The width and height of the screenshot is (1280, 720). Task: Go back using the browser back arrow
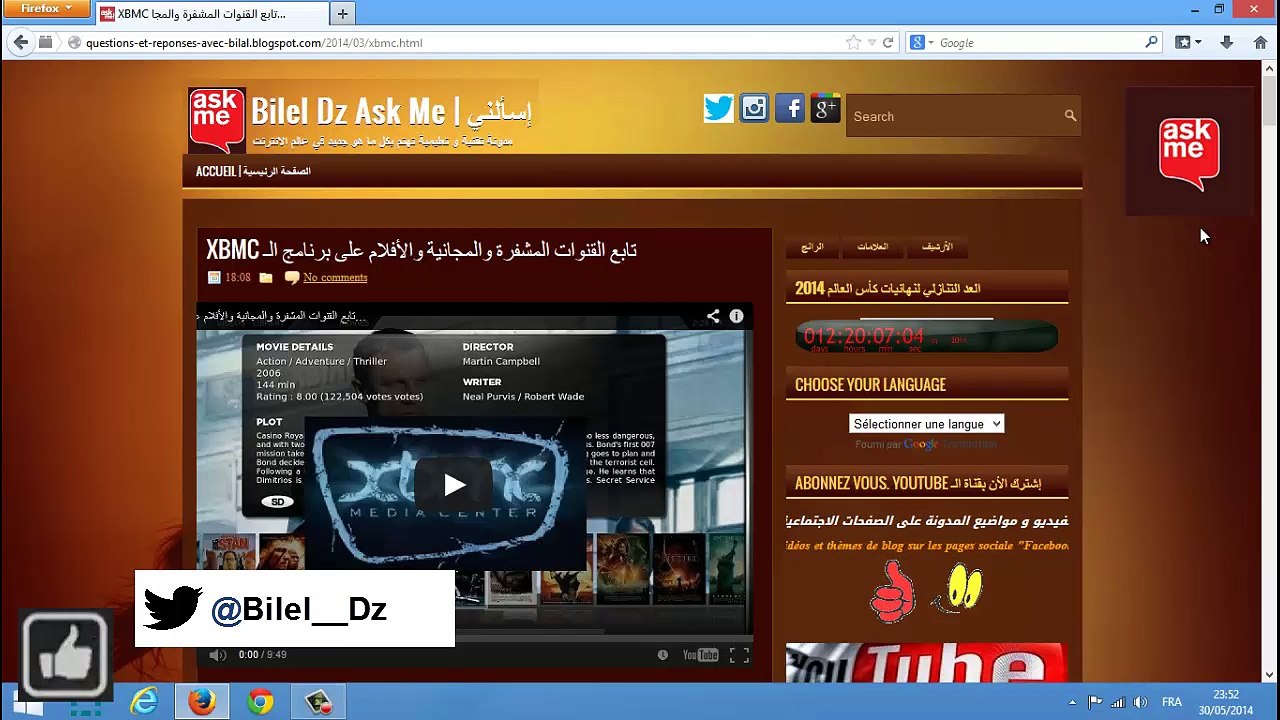[x=20, y=42]
